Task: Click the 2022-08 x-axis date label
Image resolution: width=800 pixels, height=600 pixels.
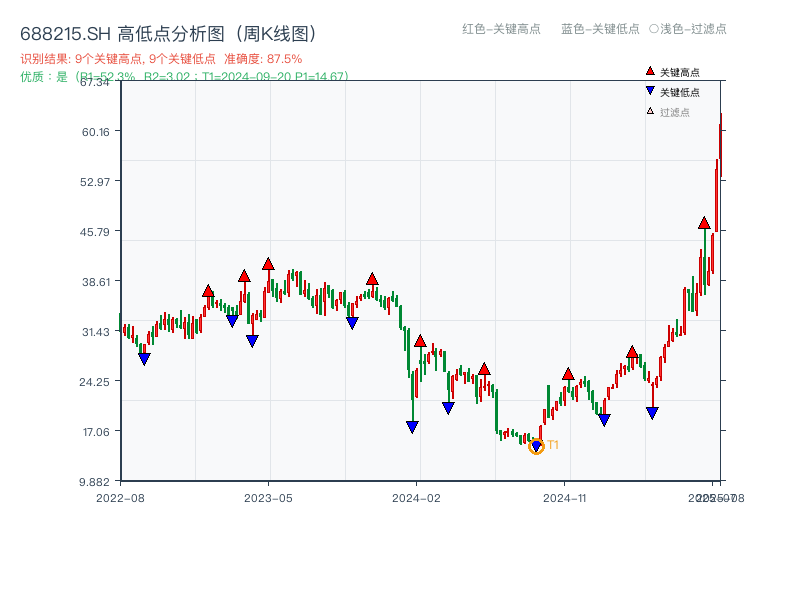Action: click(x=120, y=497)
